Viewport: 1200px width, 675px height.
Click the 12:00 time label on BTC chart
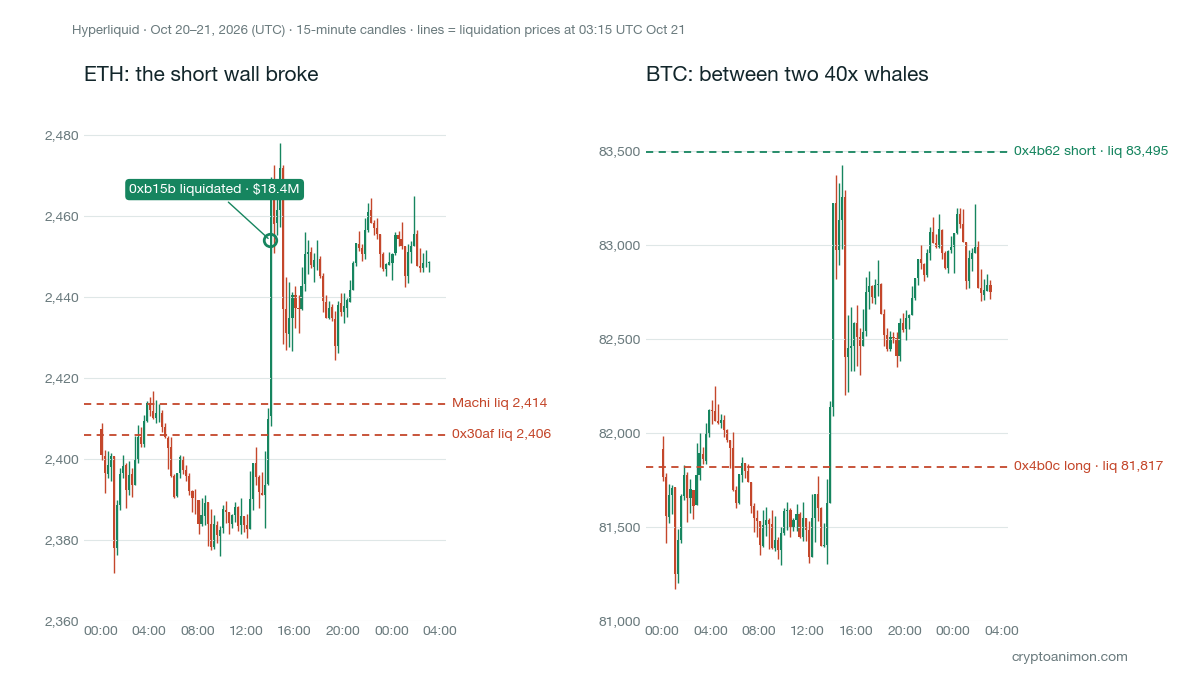click(807, 631)
